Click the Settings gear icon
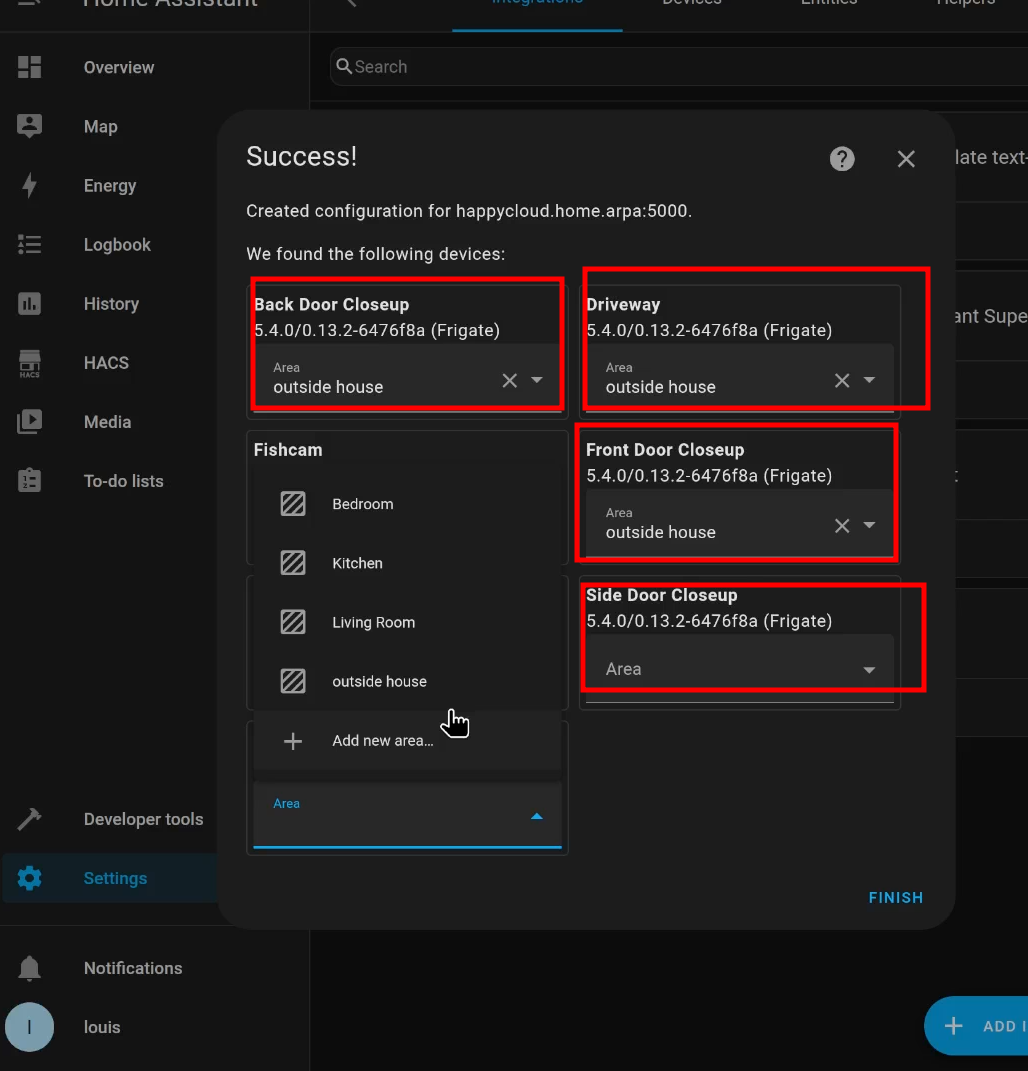Image resolution: width=1028 pixels, height=1071 pixels. point(29,878)
